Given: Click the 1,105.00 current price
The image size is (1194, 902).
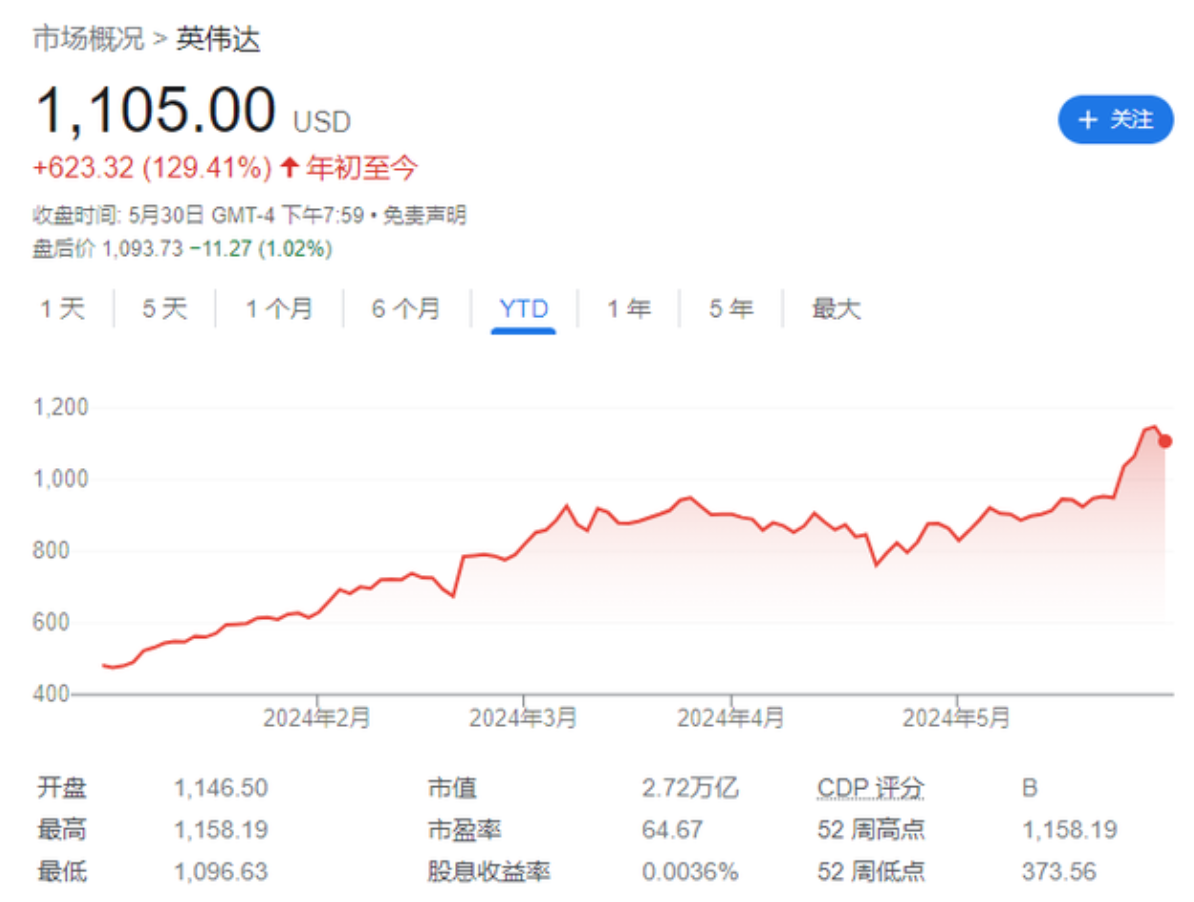Looking at the screenshot, I should 155,110.
